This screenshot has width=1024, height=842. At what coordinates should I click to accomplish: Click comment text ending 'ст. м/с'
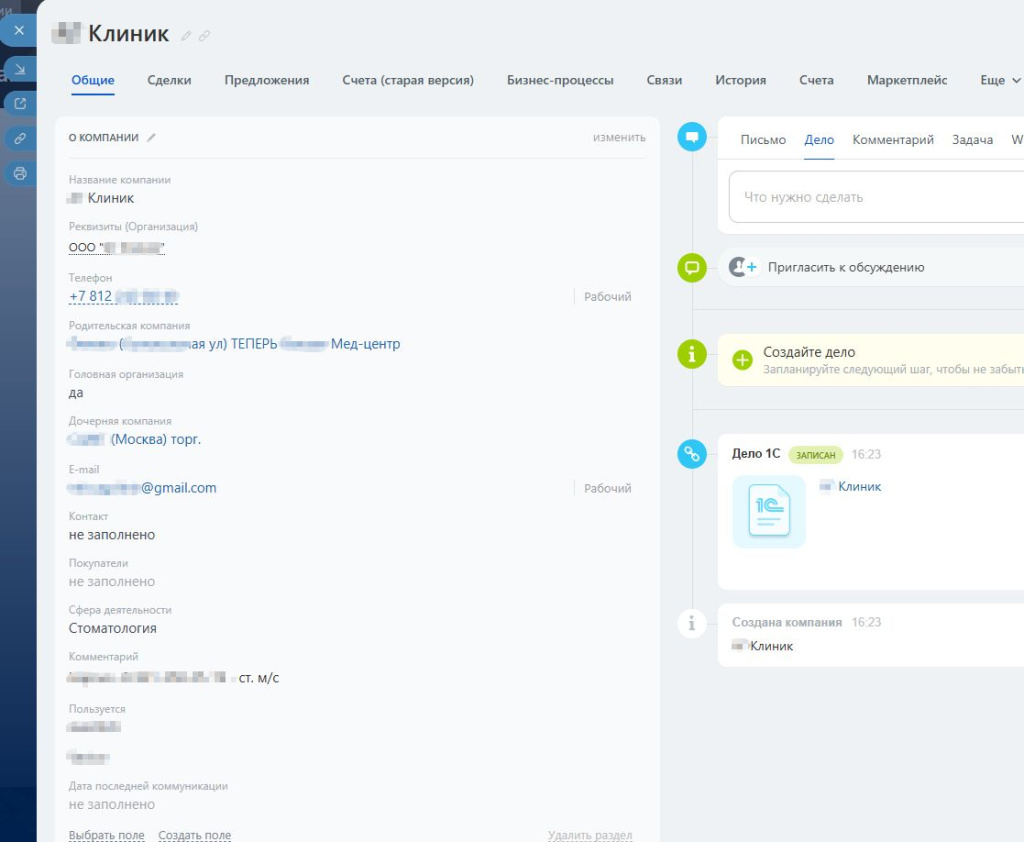pos(173,678)
